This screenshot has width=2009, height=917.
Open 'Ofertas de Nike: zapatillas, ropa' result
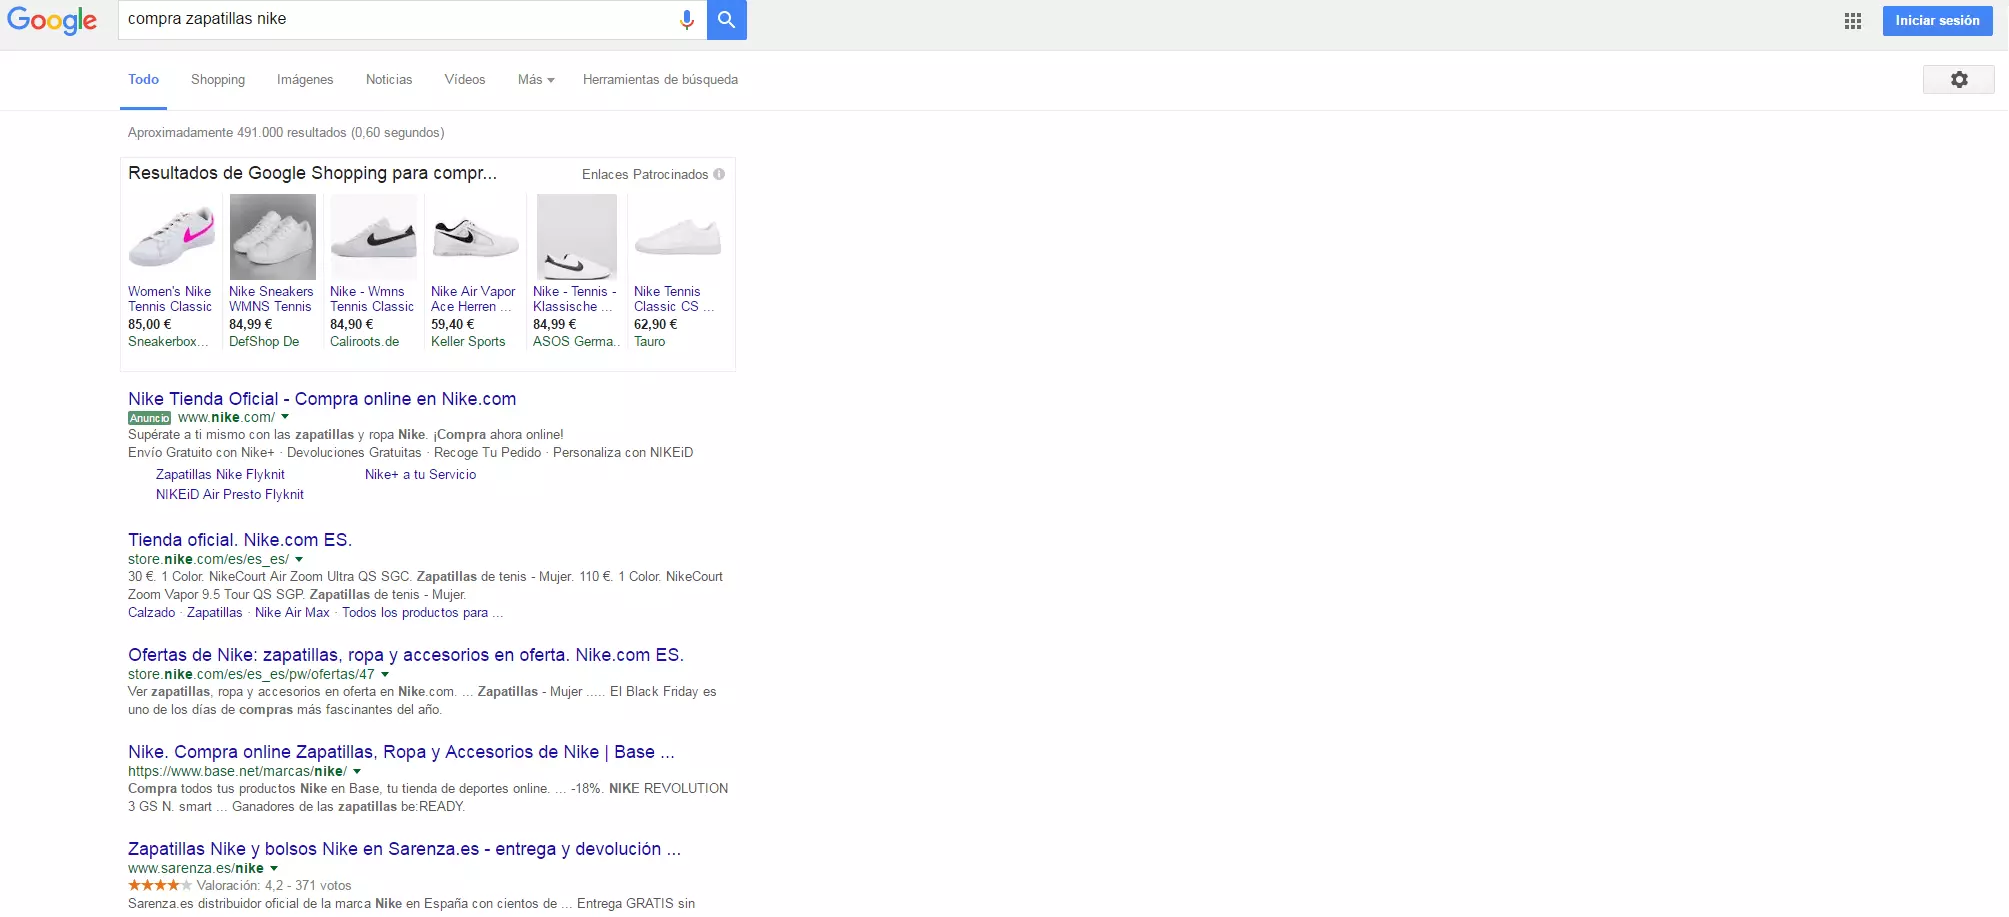[x=406, y=655]
